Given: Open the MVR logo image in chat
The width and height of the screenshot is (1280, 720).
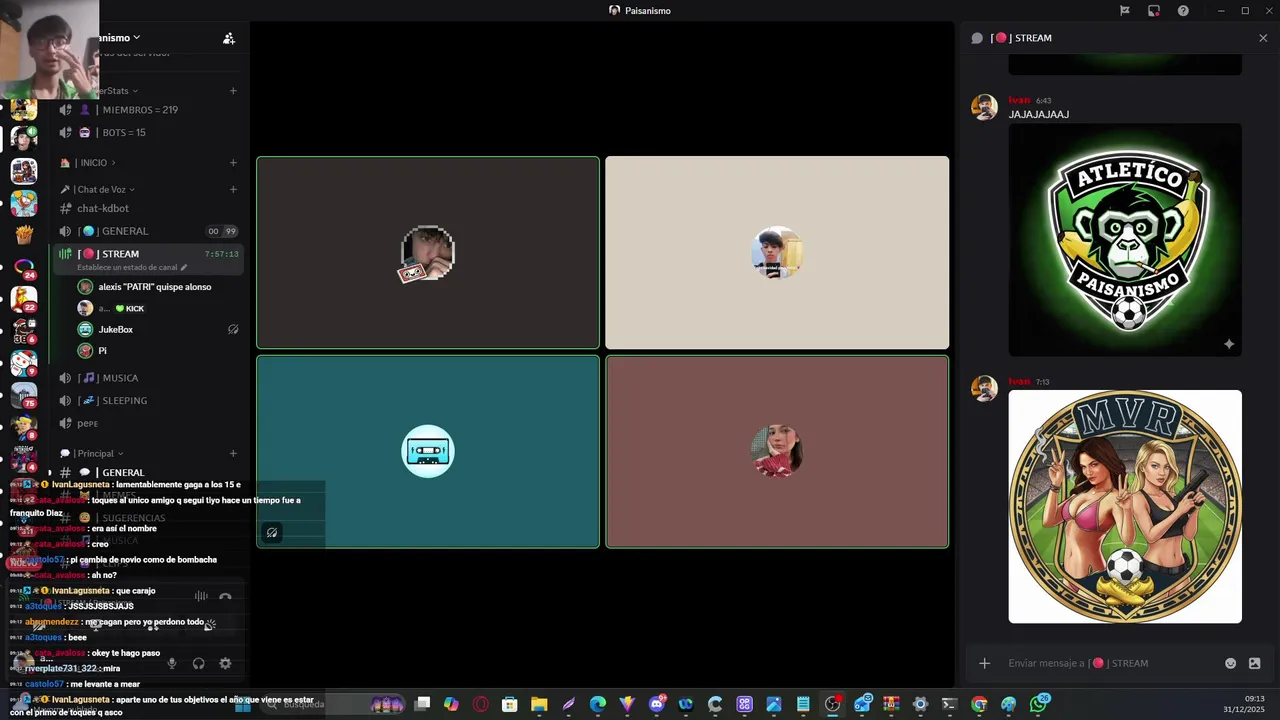Looking at the screenshot, I should 1125,507.
